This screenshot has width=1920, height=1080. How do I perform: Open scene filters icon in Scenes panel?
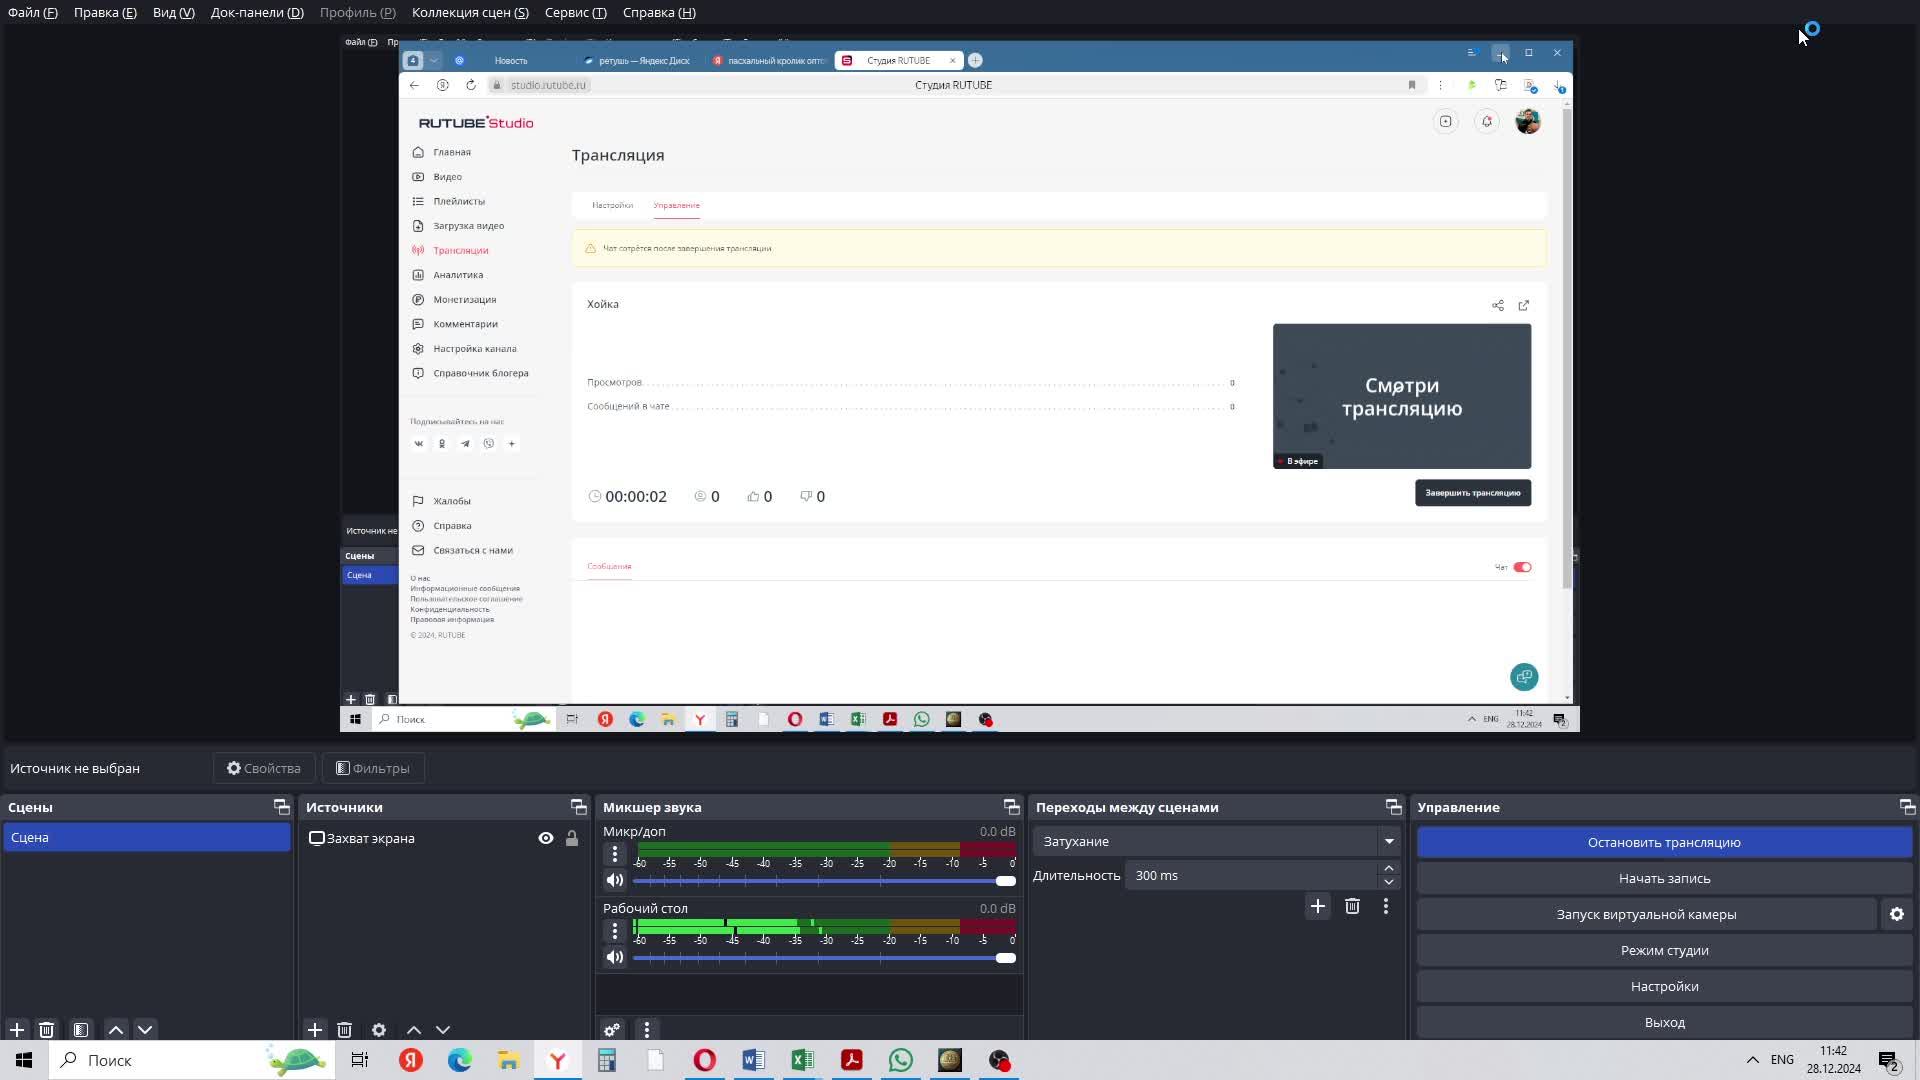click(x=81, y=1030)
